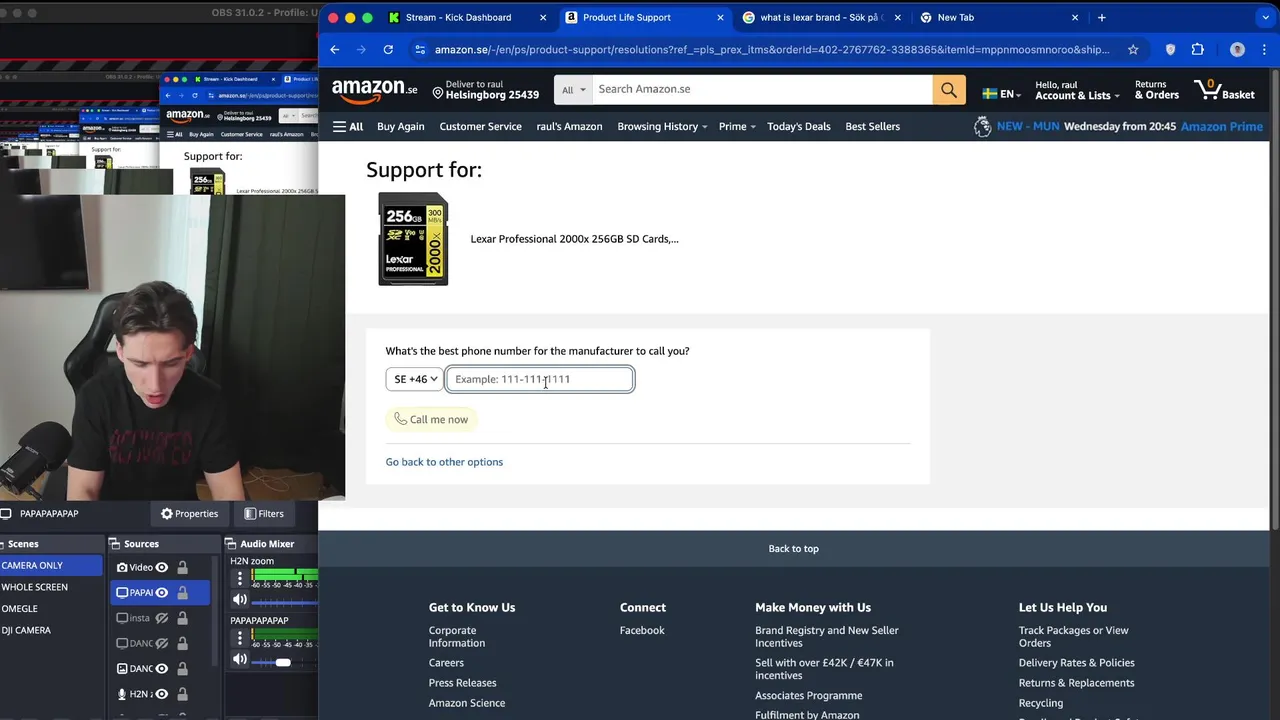The image size is (1280, 720).
Task: Click the Call me now button
Action: tap(431, 419)
